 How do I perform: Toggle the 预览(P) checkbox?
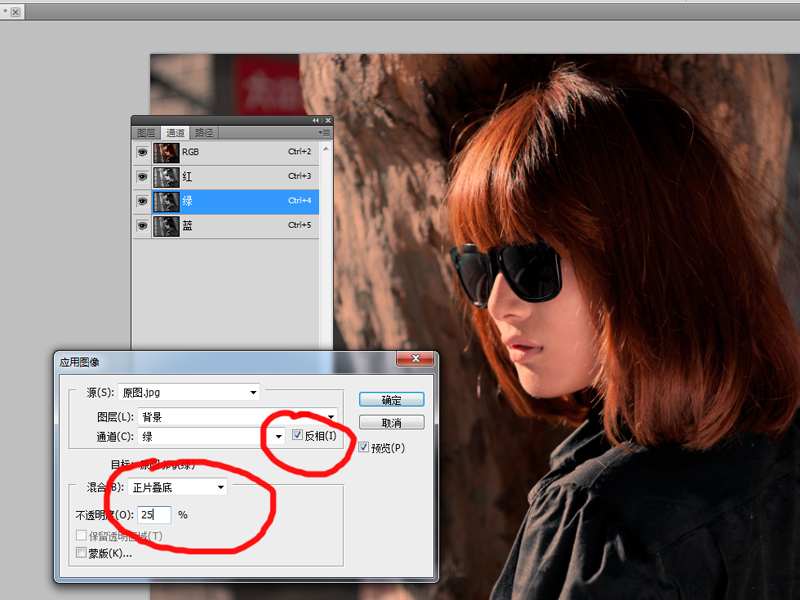click(x=364, y=447)
